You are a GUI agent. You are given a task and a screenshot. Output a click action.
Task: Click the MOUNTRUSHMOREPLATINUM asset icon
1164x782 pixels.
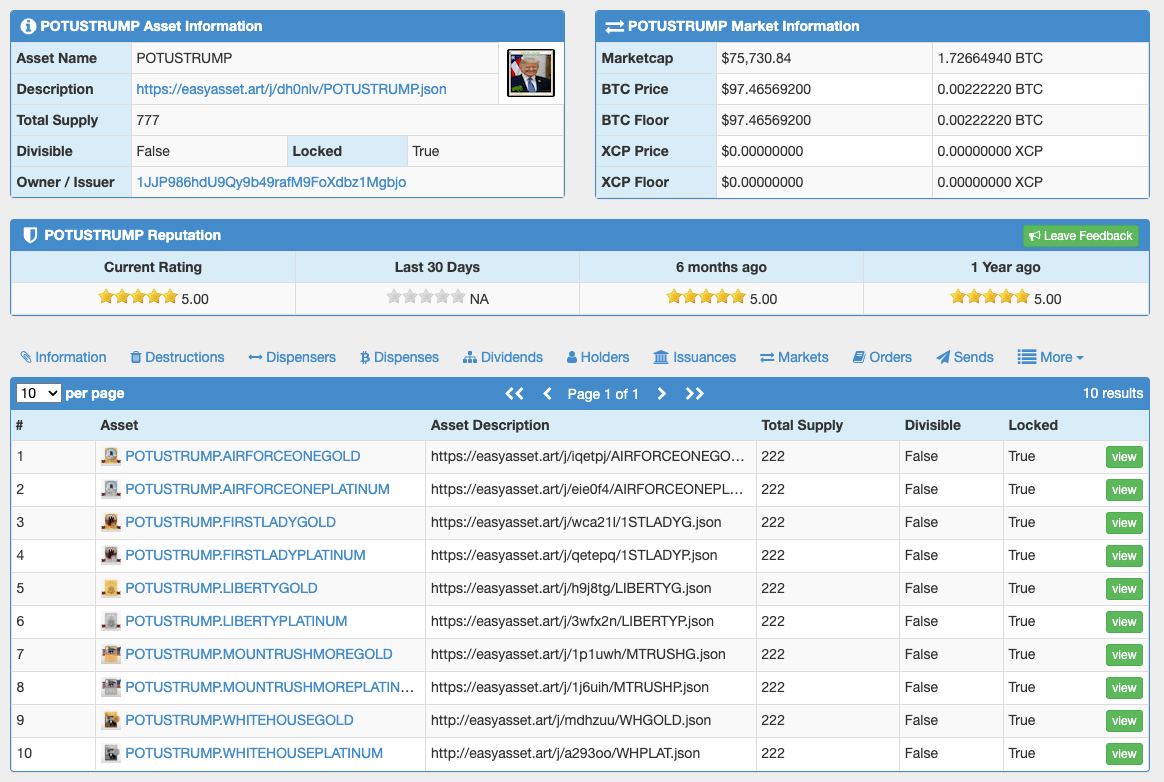(x=111, y=687)
